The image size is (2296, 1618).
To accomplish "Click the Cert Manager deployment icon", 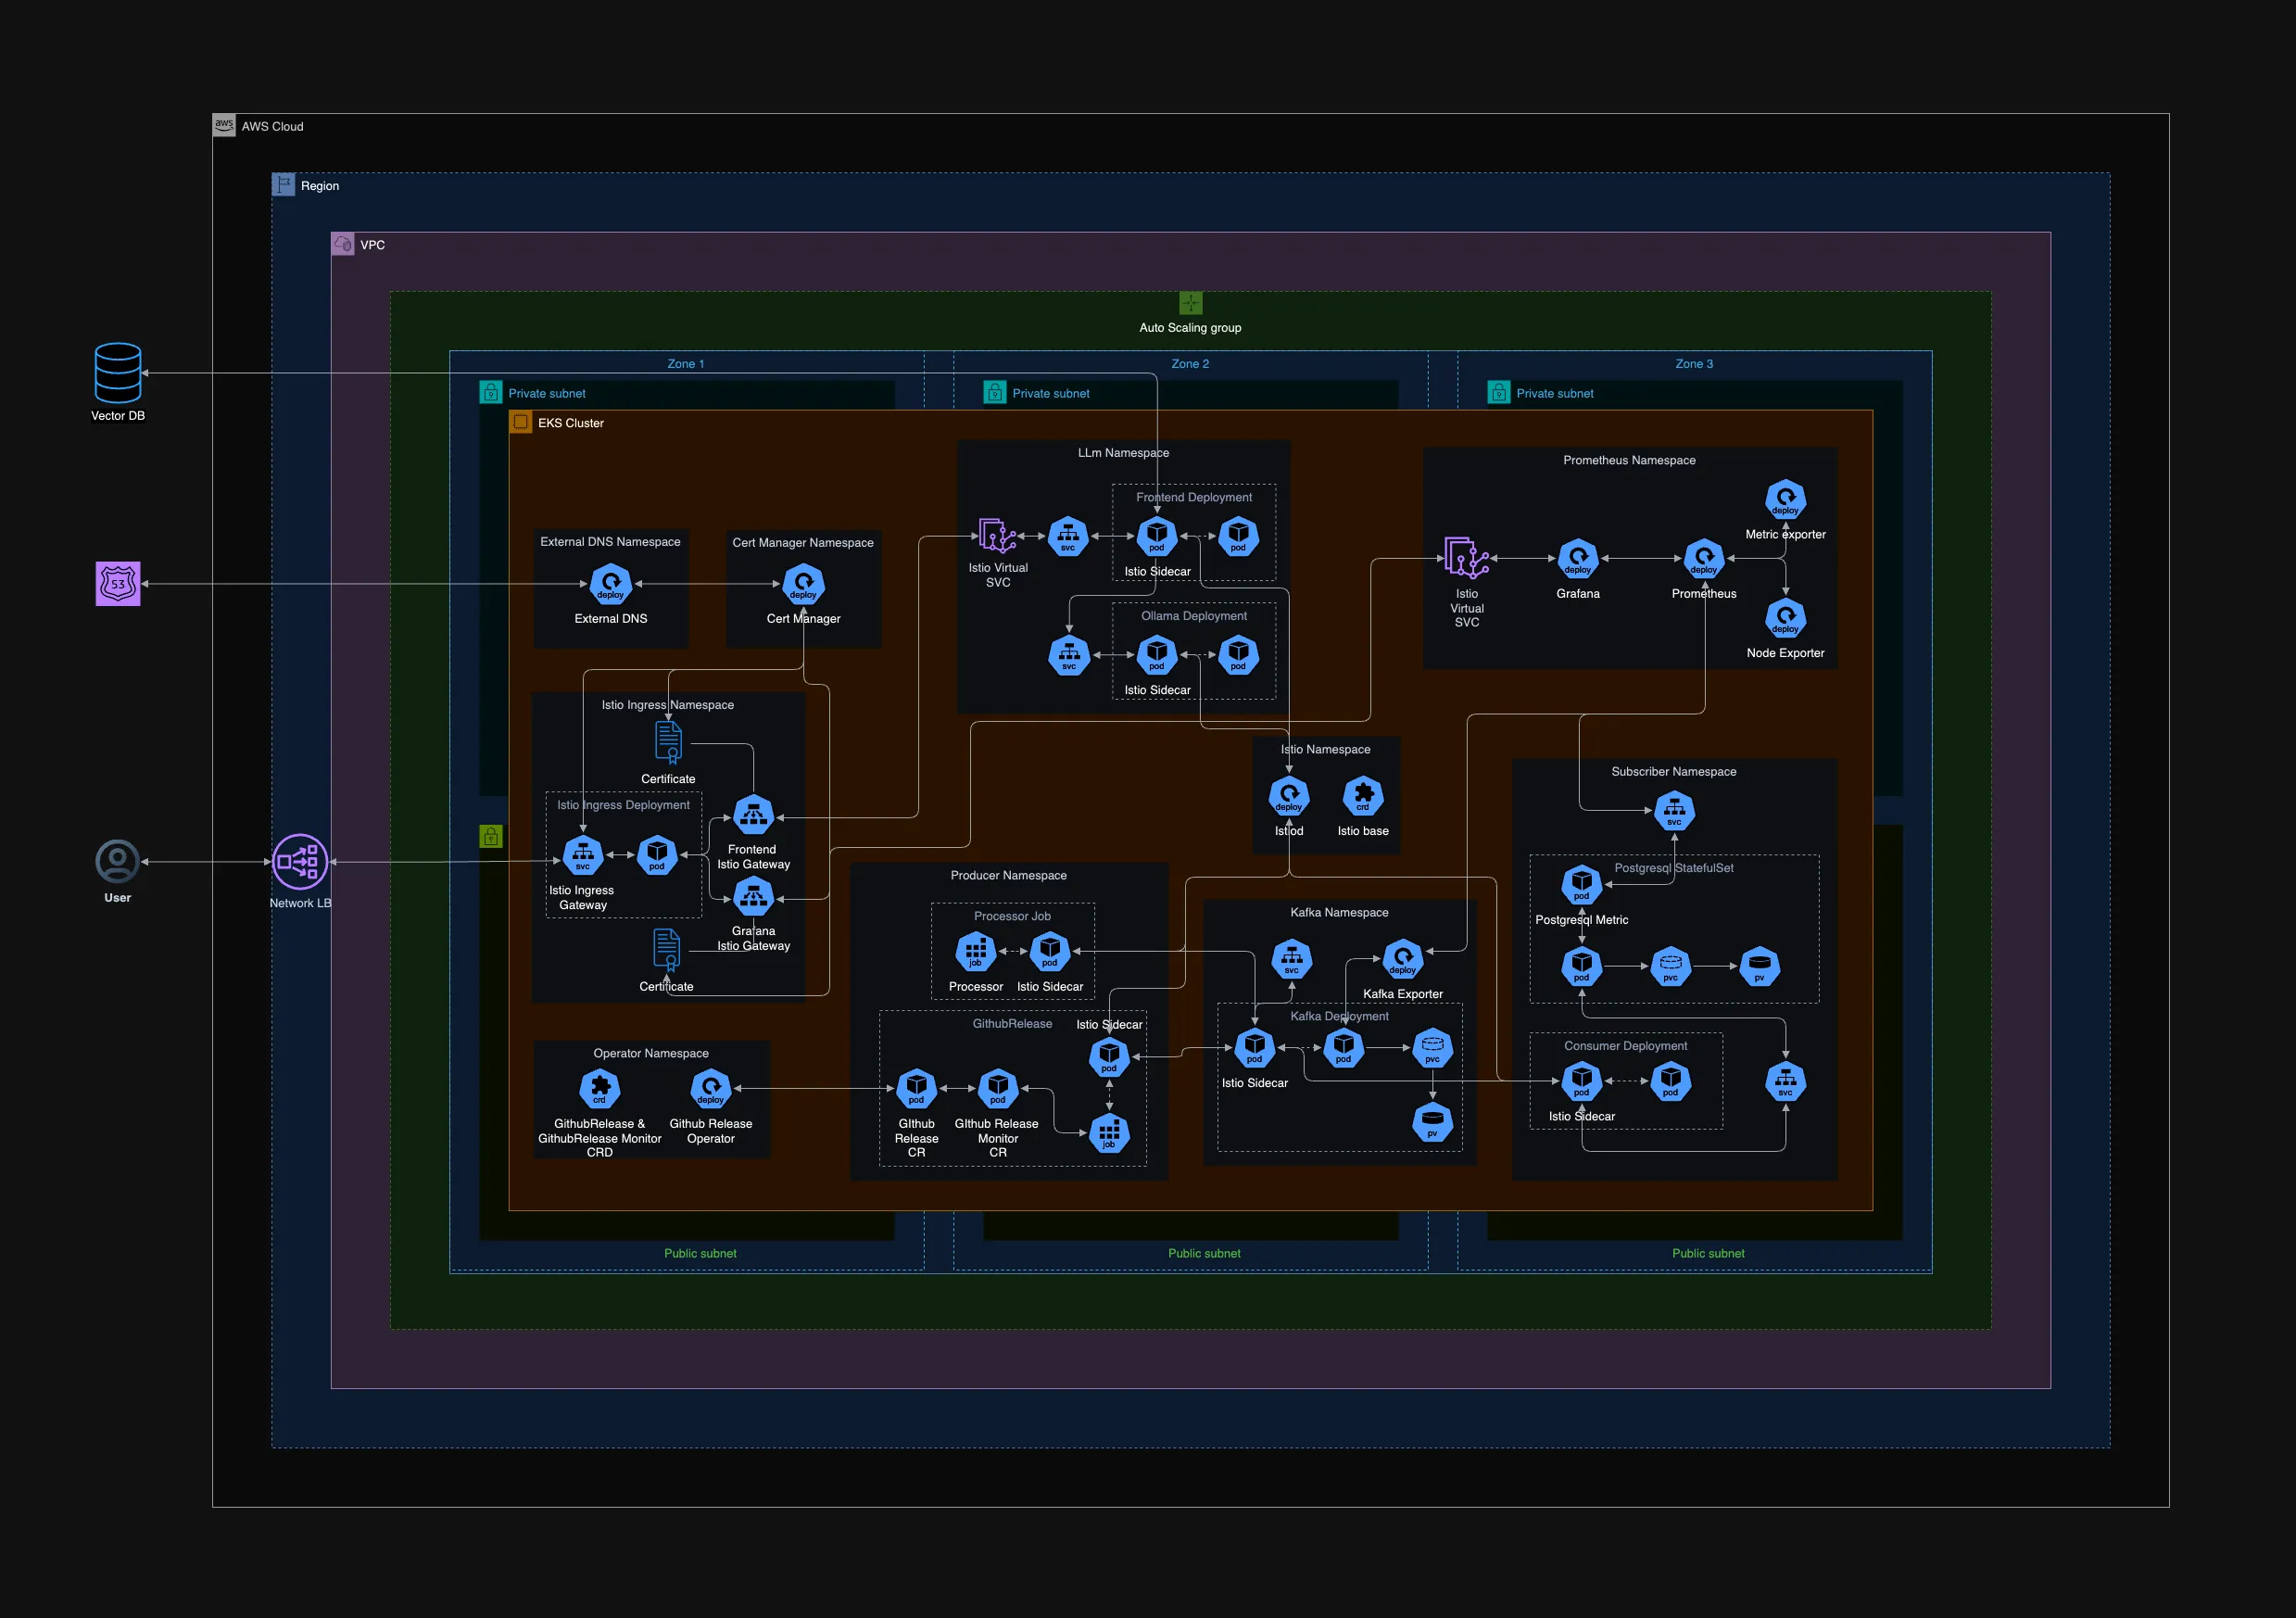I will pos(802,584).
